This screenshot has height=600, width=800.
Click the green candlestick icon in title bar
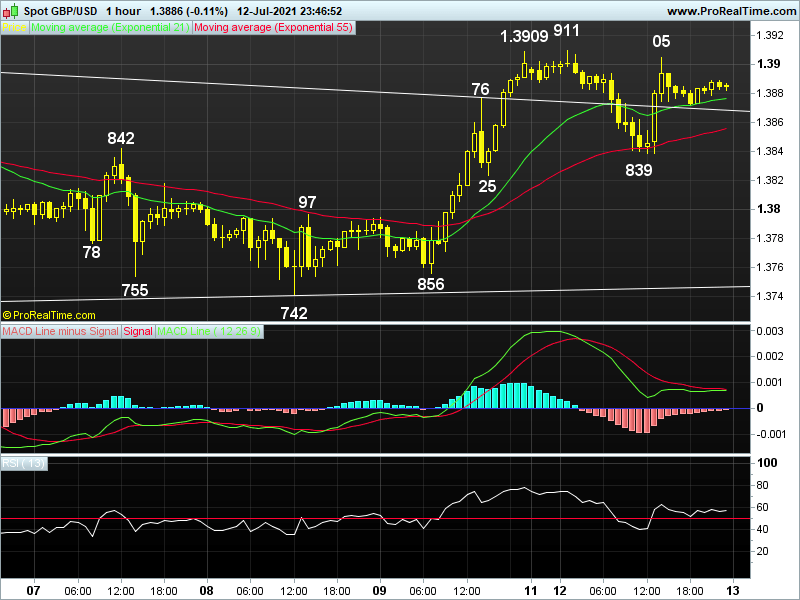tap(13, 9)
